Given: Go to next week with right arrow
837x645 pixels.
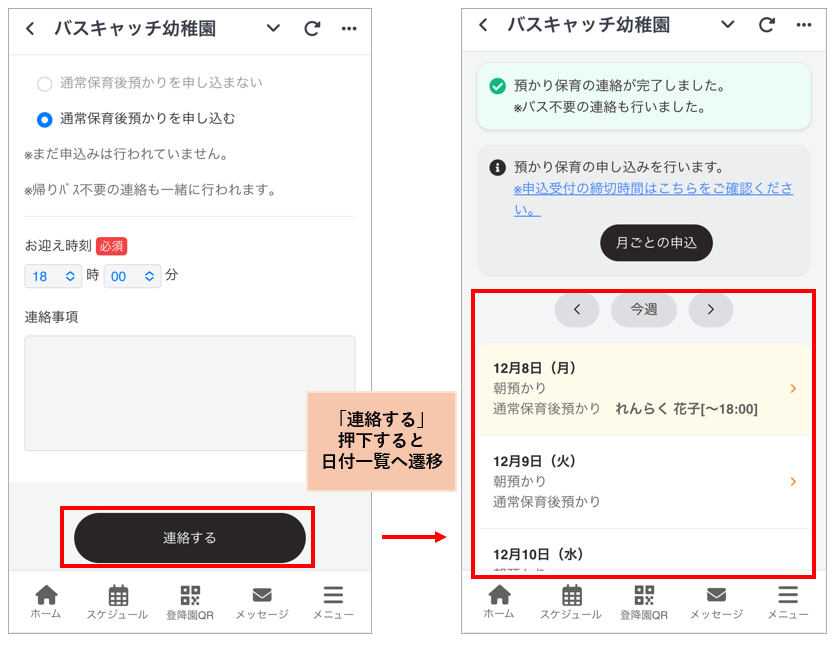Looking at the screenshot, I should point(710,310).
